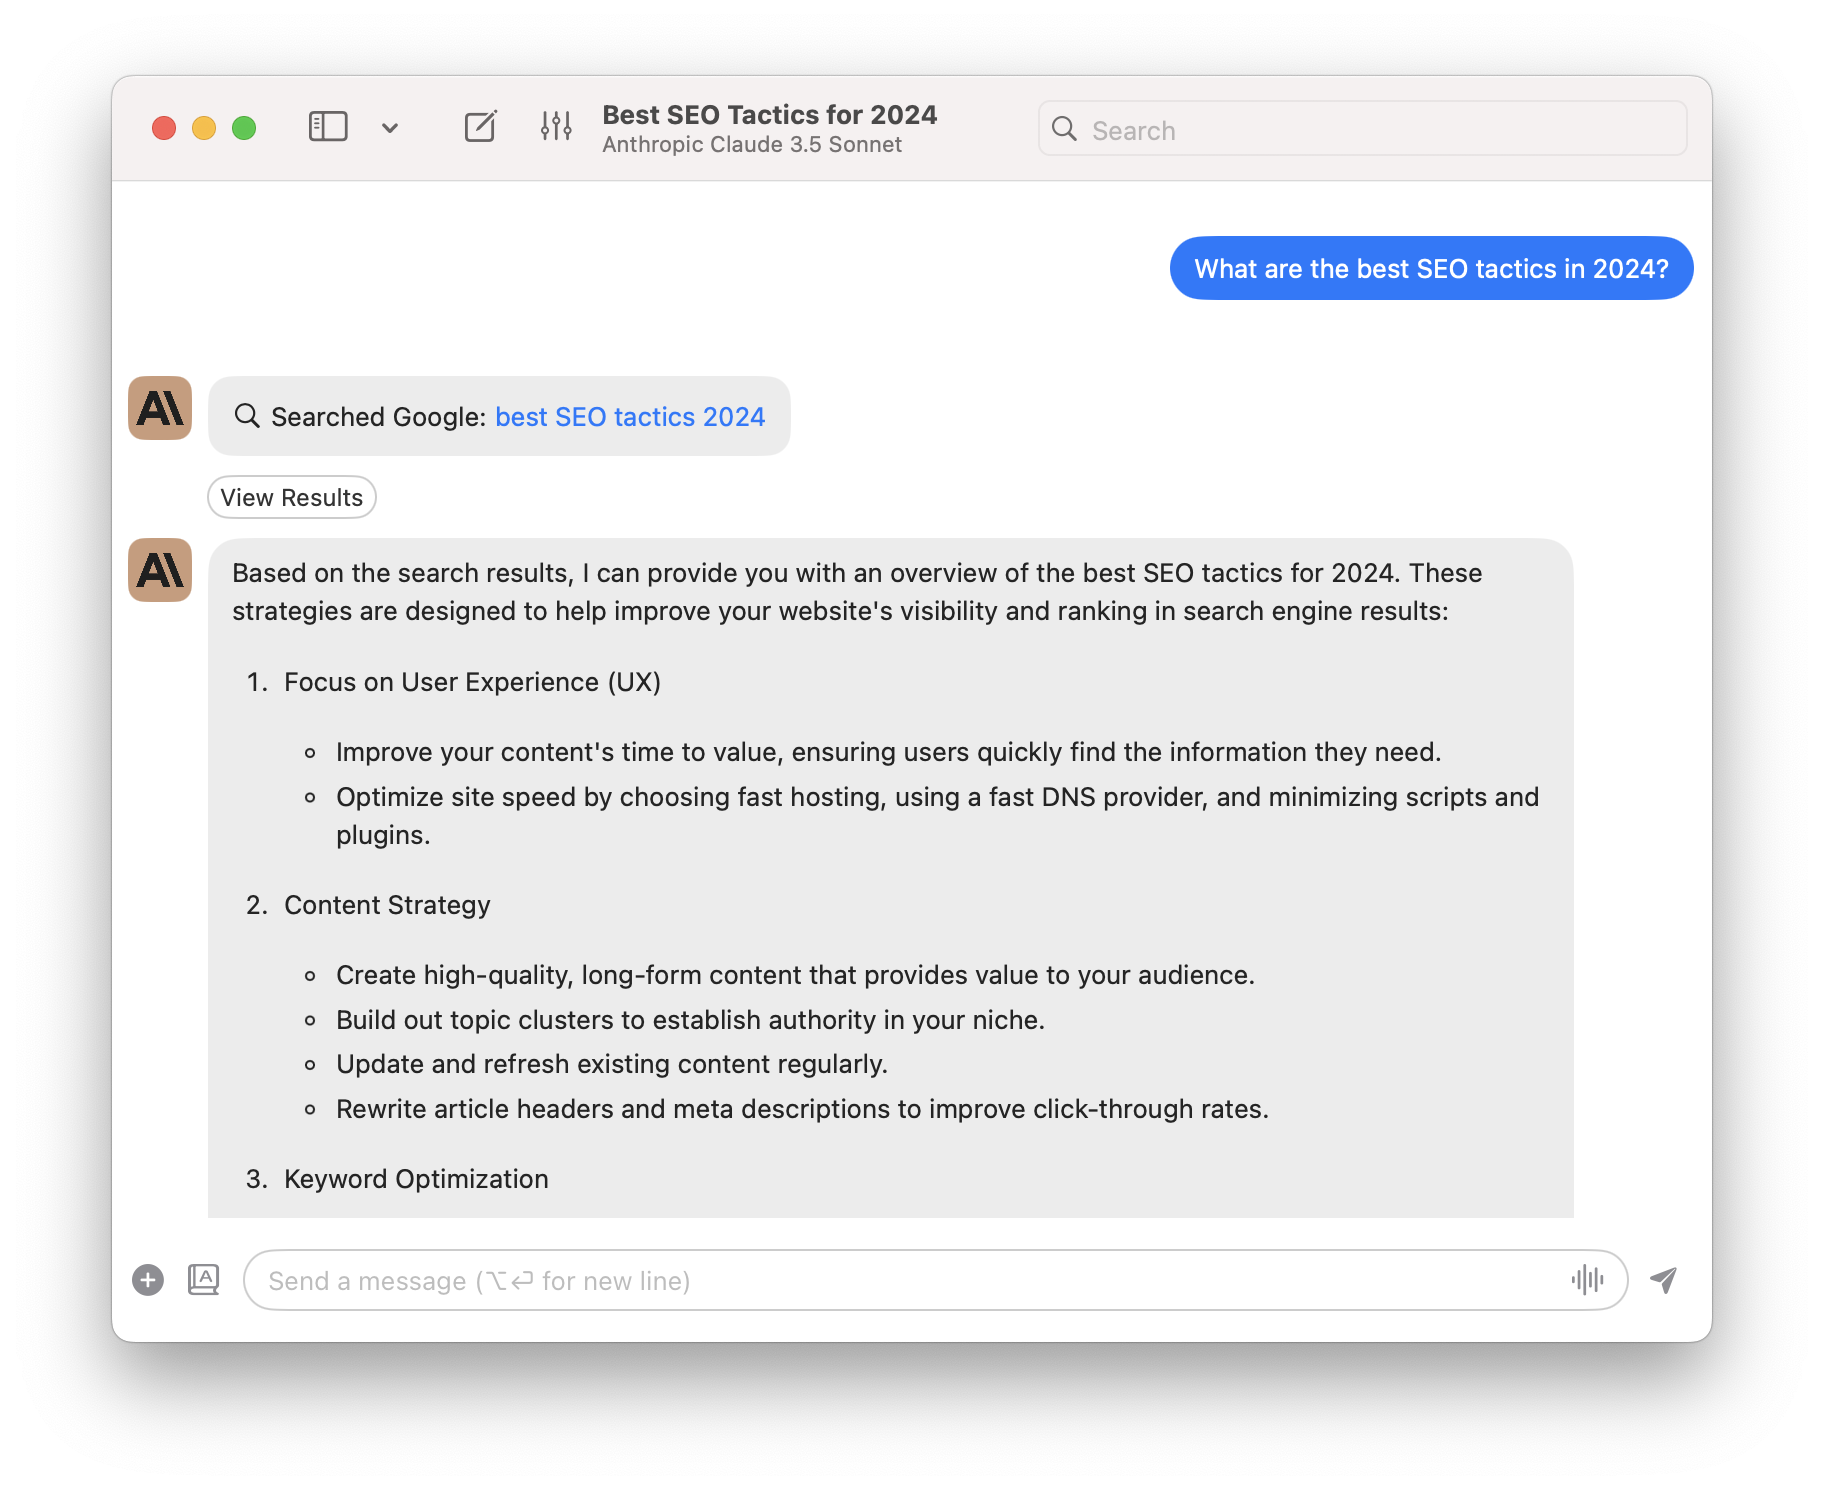
Task: Focus the Send a message input
Action: point(900,1281)
